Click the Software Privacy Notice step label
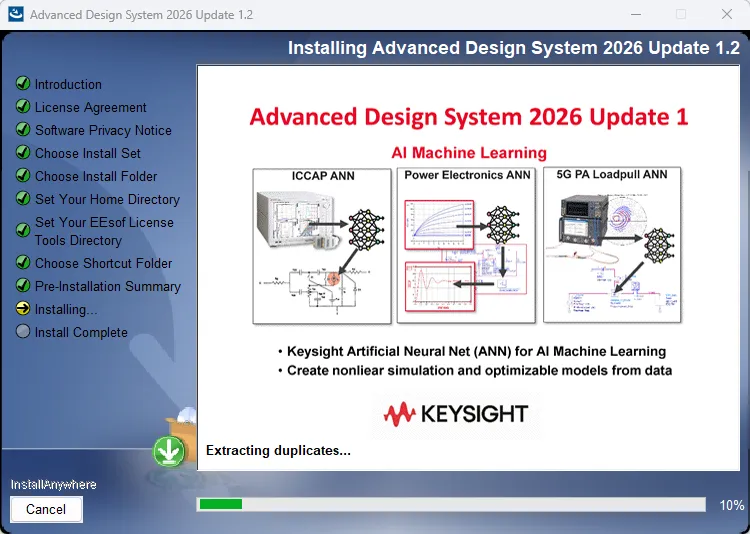 click(x=103, y=130)
